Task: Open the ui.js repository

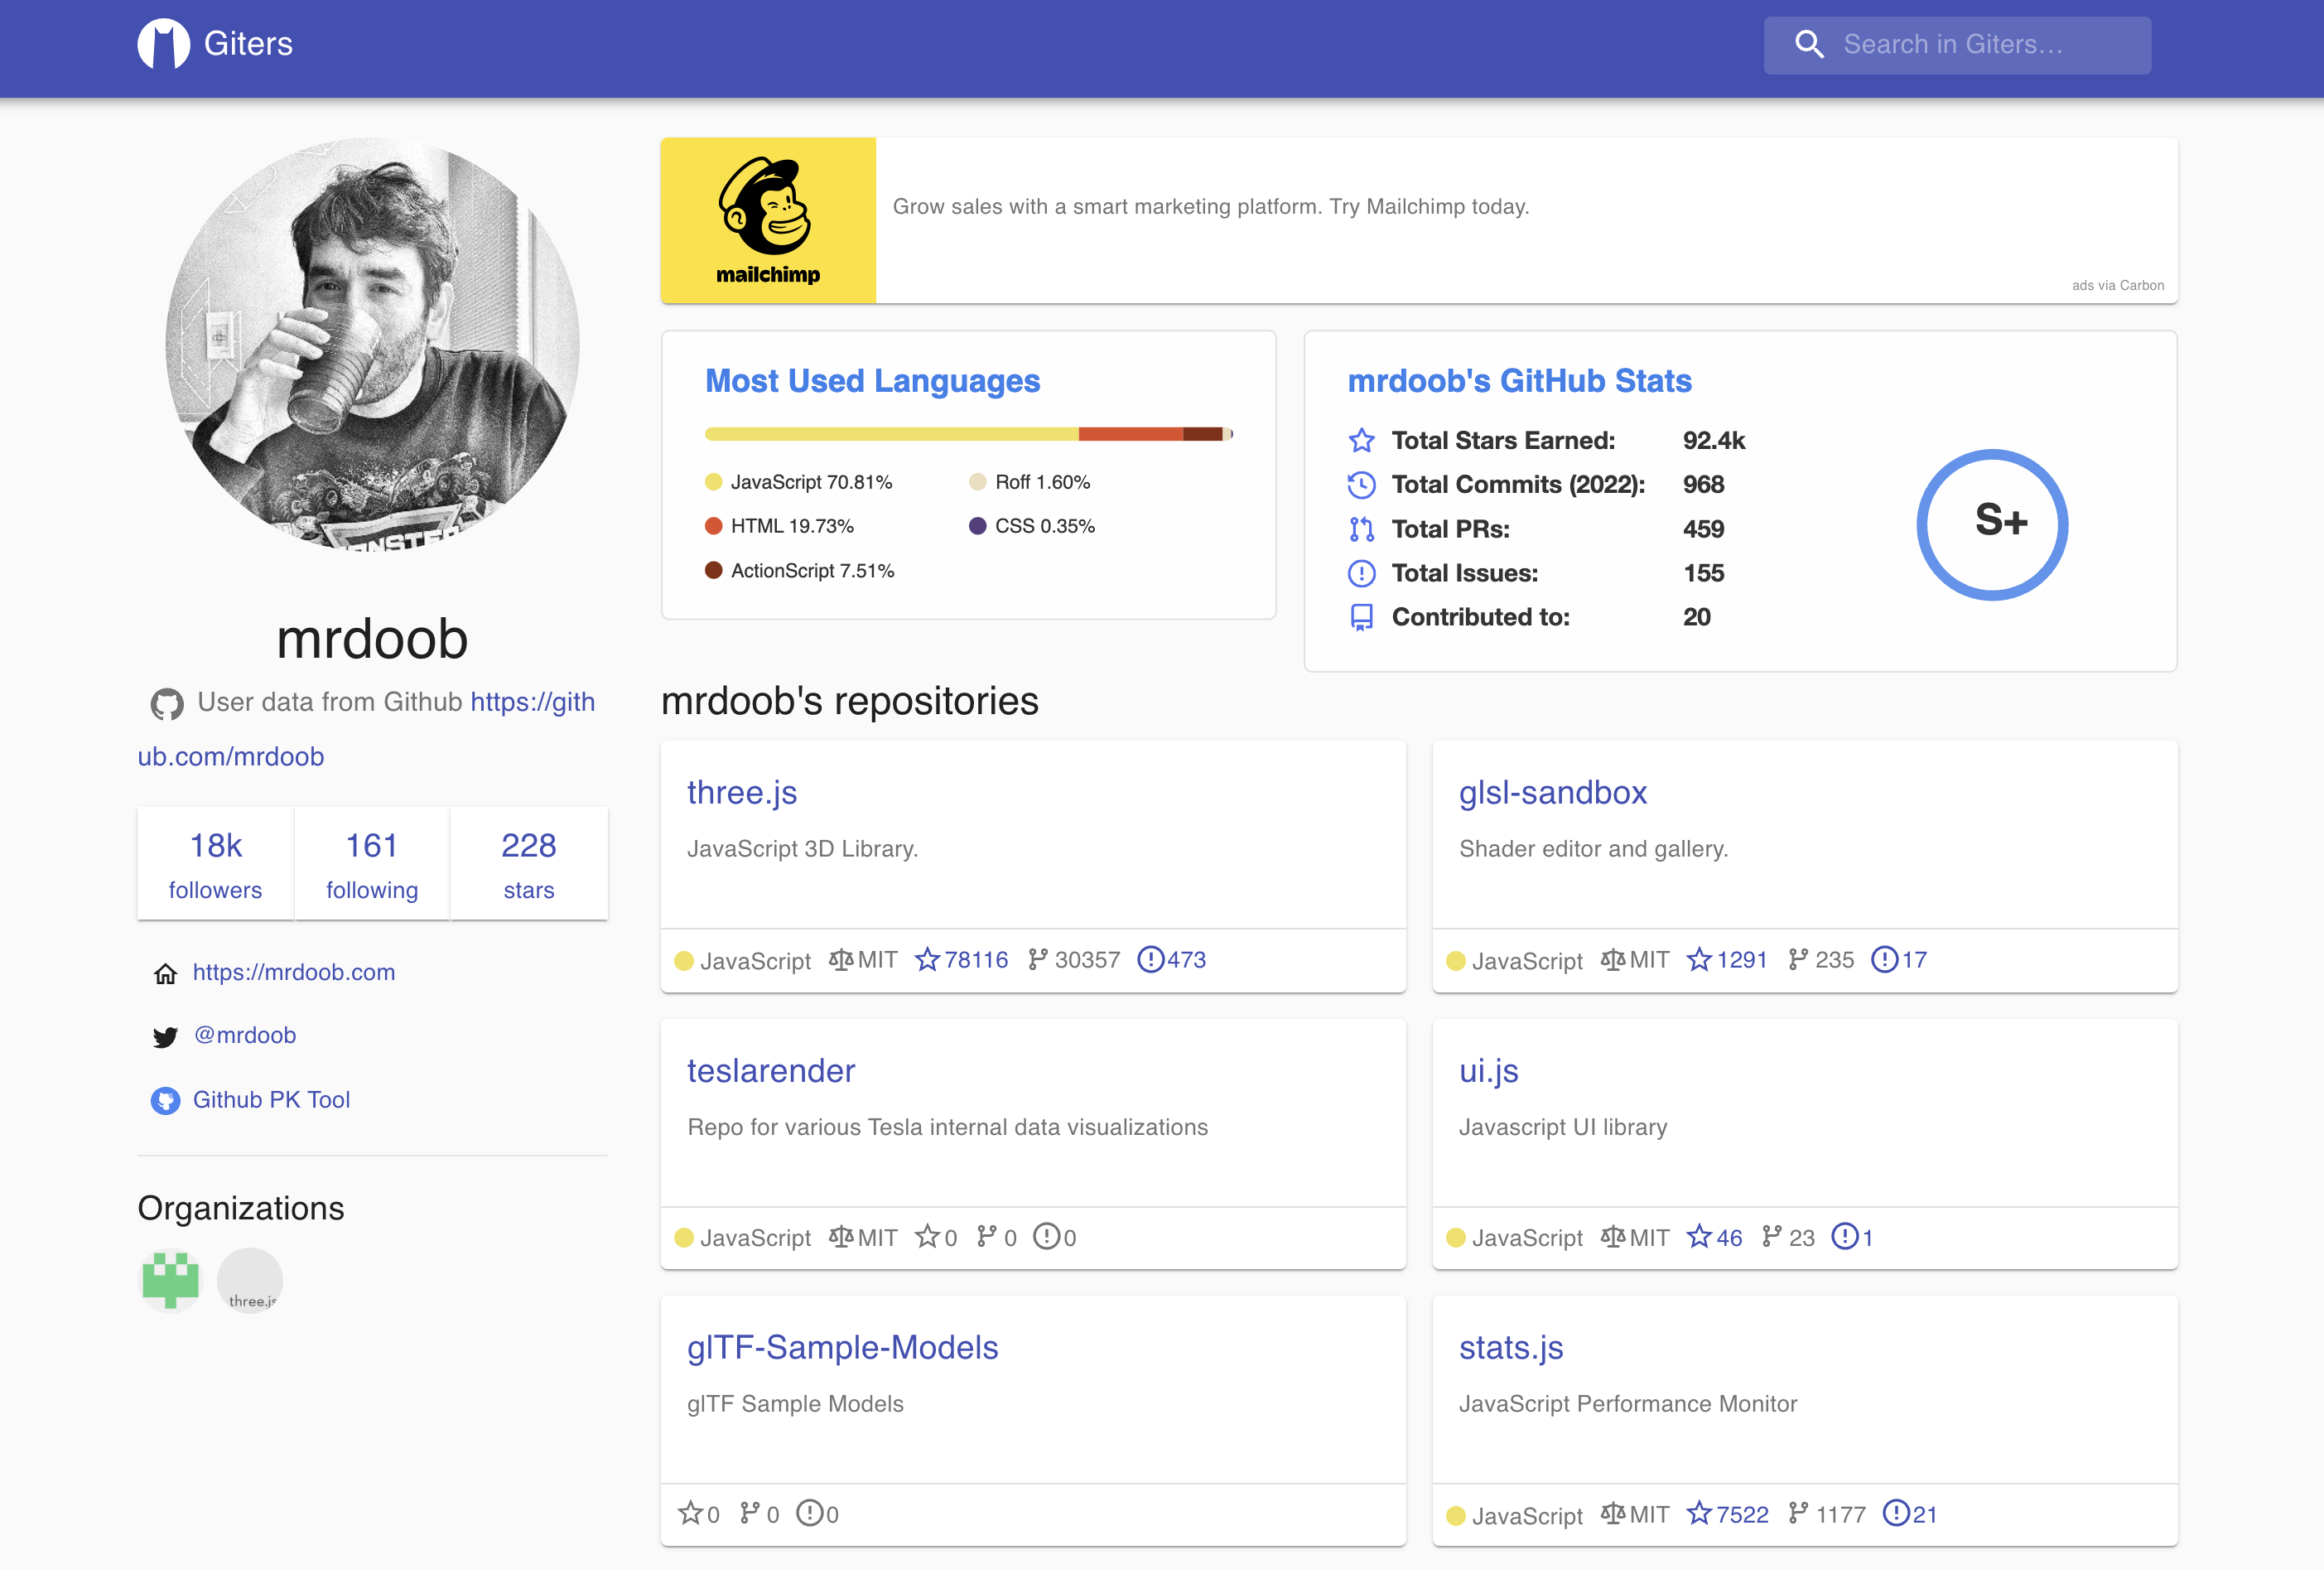Action: click(x=1488, y=1070)
